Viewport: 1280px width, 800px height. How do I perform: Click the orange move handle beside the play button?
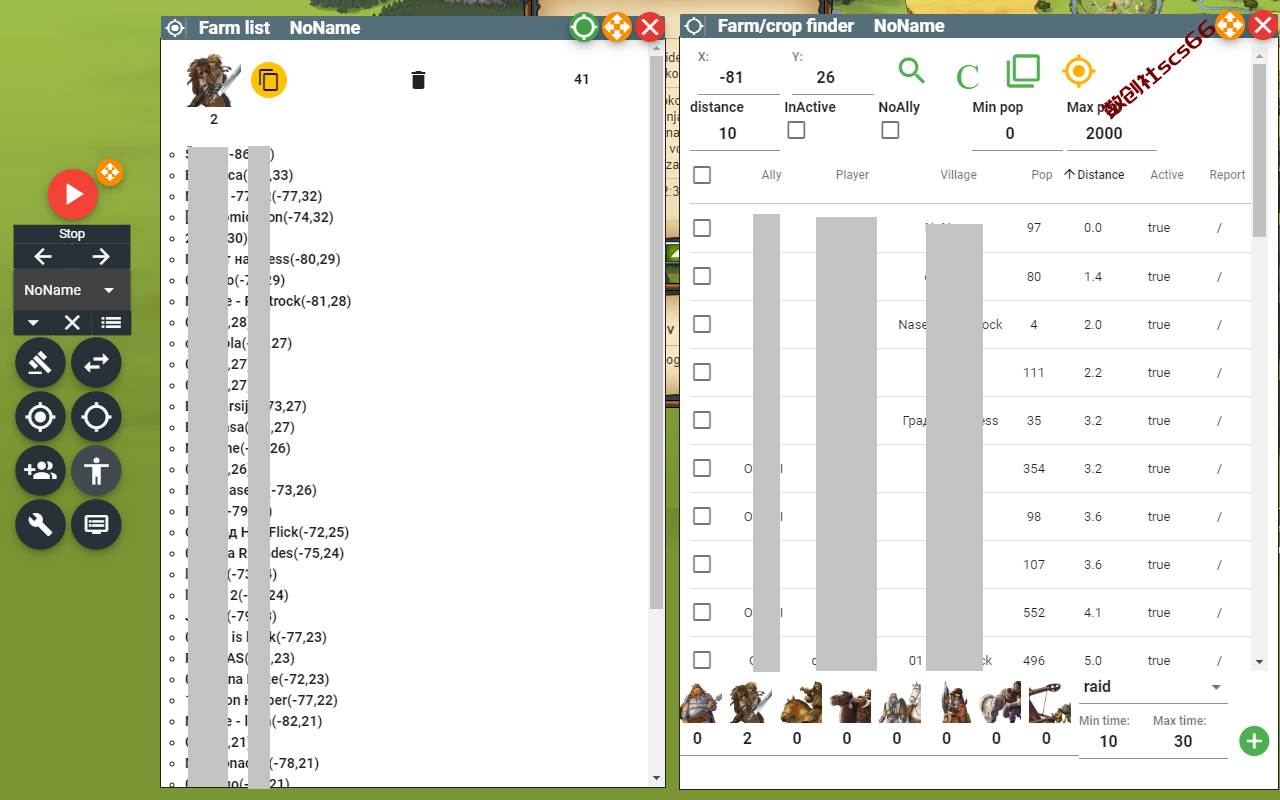pos(110,173)
